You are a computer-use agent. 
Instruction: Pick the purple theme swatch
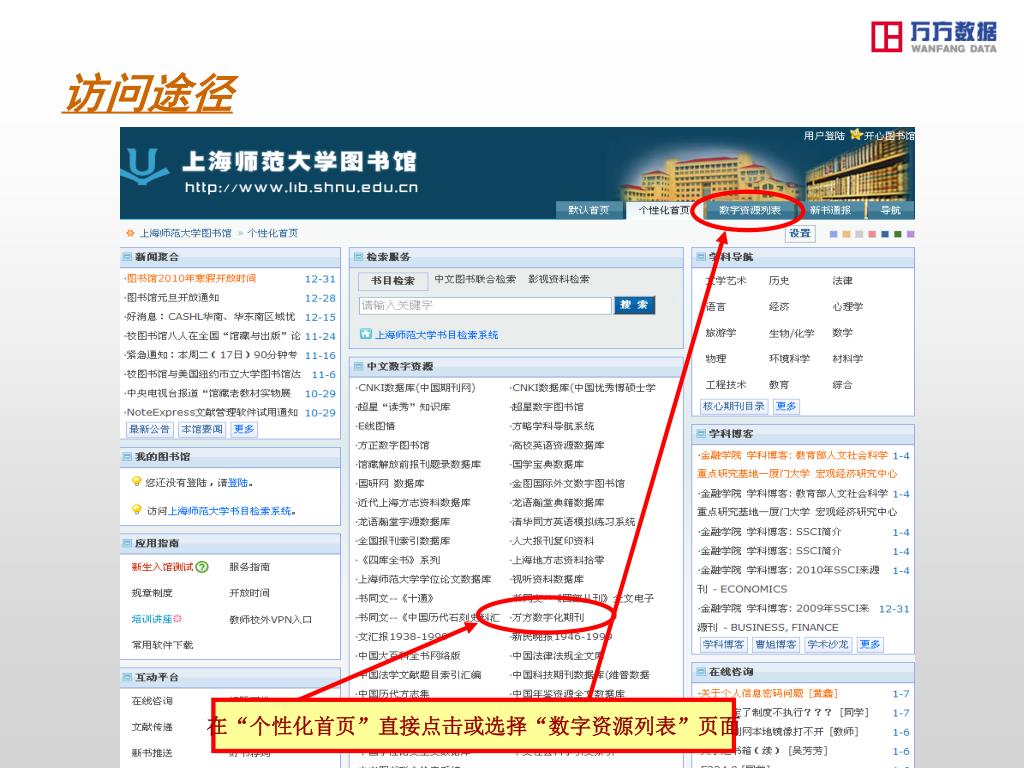coord(910,234)
